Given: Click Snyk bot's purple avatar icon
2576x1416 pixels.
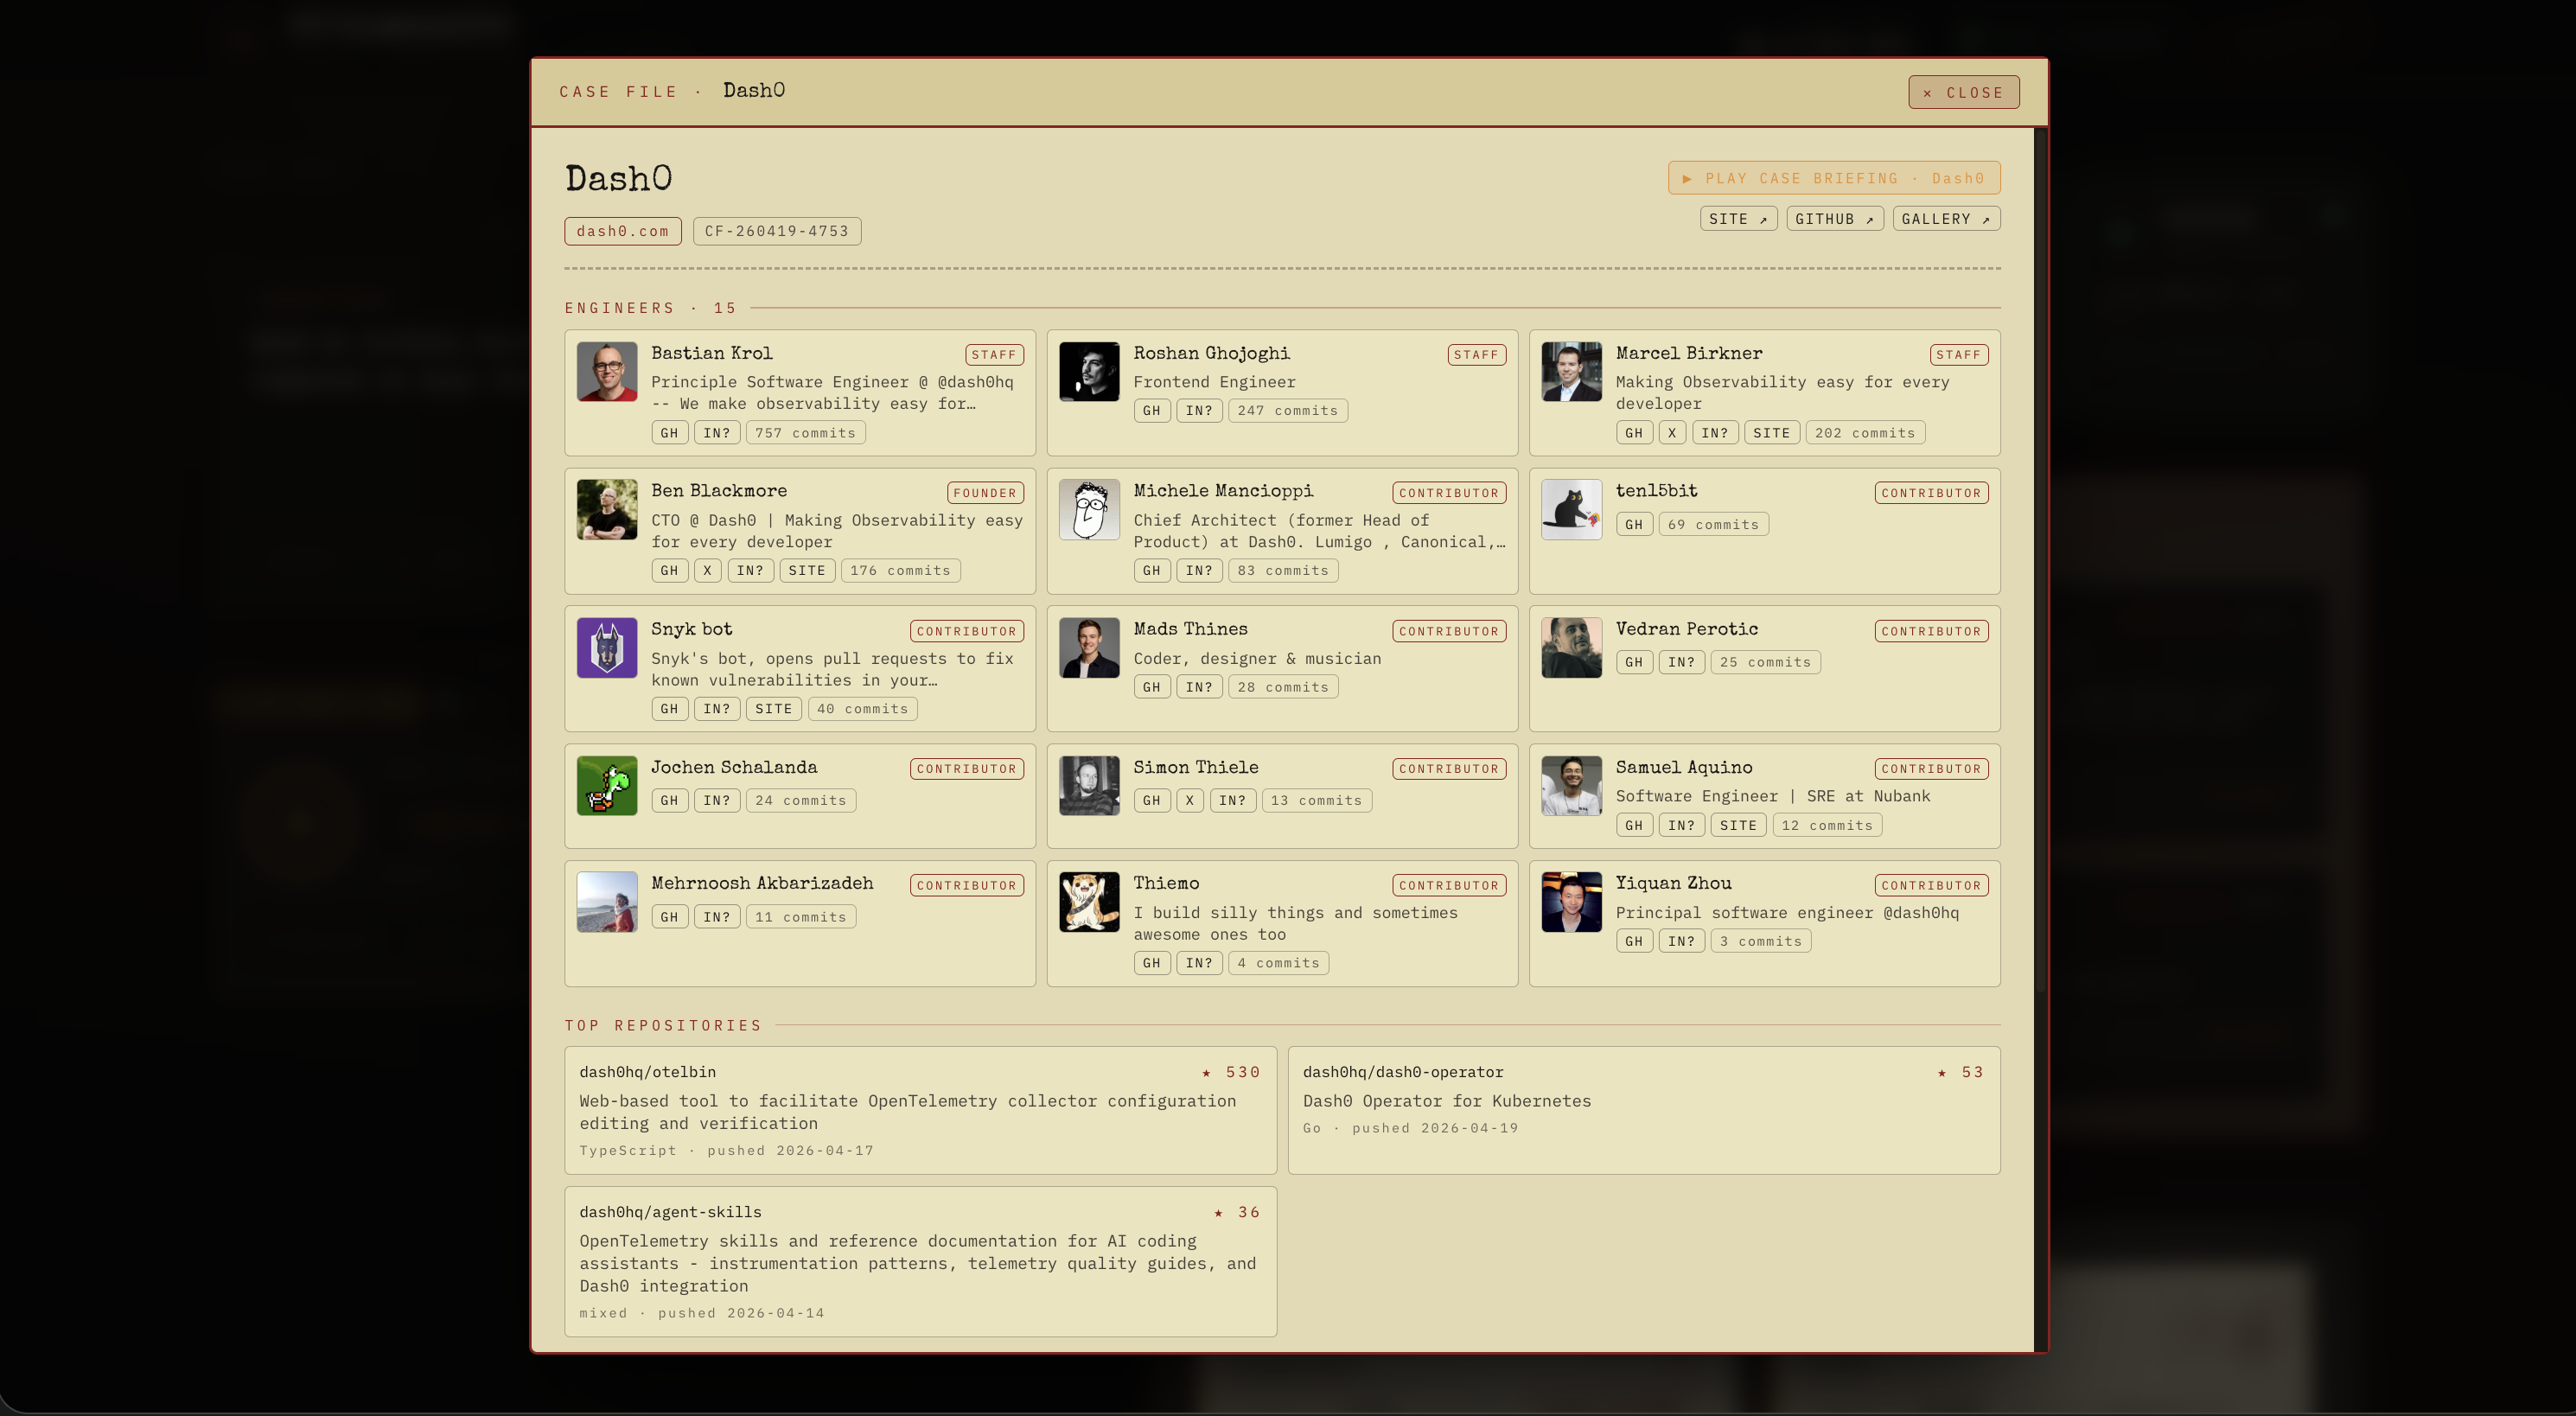Looking at the screenshot, I should 606,648.
